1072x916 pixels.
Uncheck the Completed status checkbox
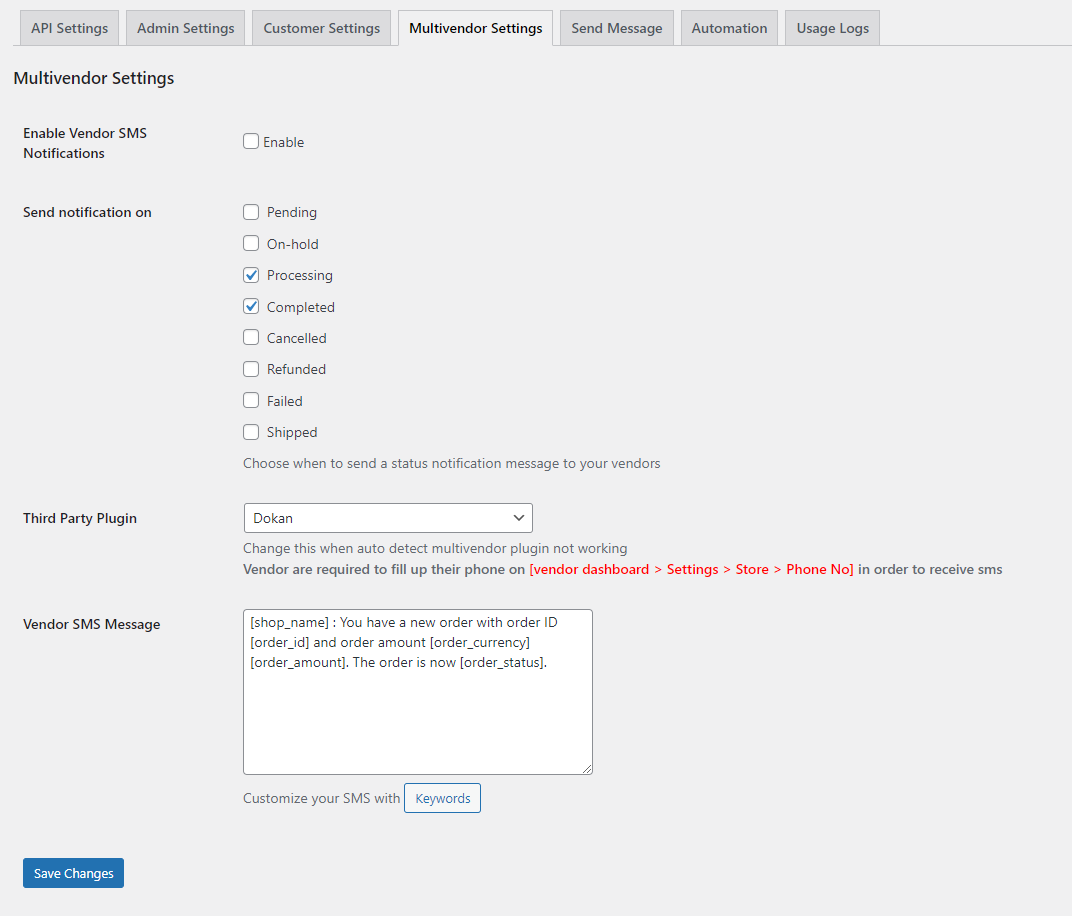251,306
